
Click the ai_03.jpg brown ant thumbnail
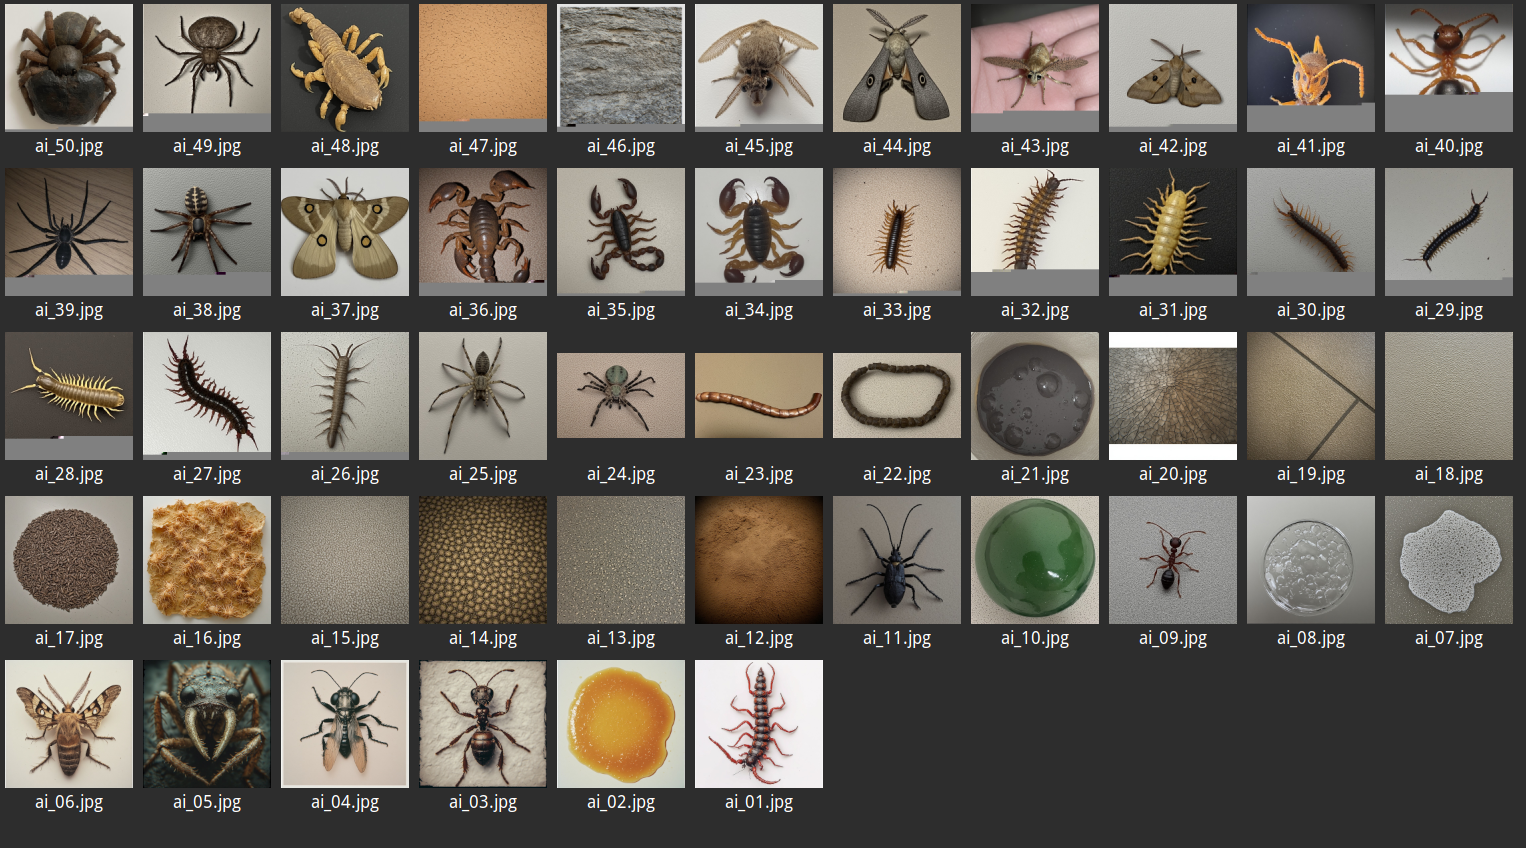tap(483, 724)
